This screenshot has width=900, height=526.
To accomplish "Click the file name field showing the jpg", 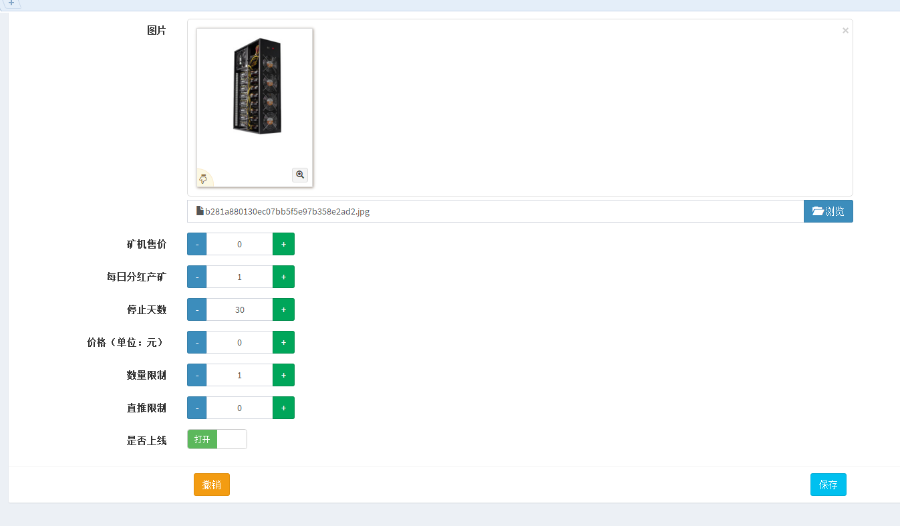I will (495, 211).
